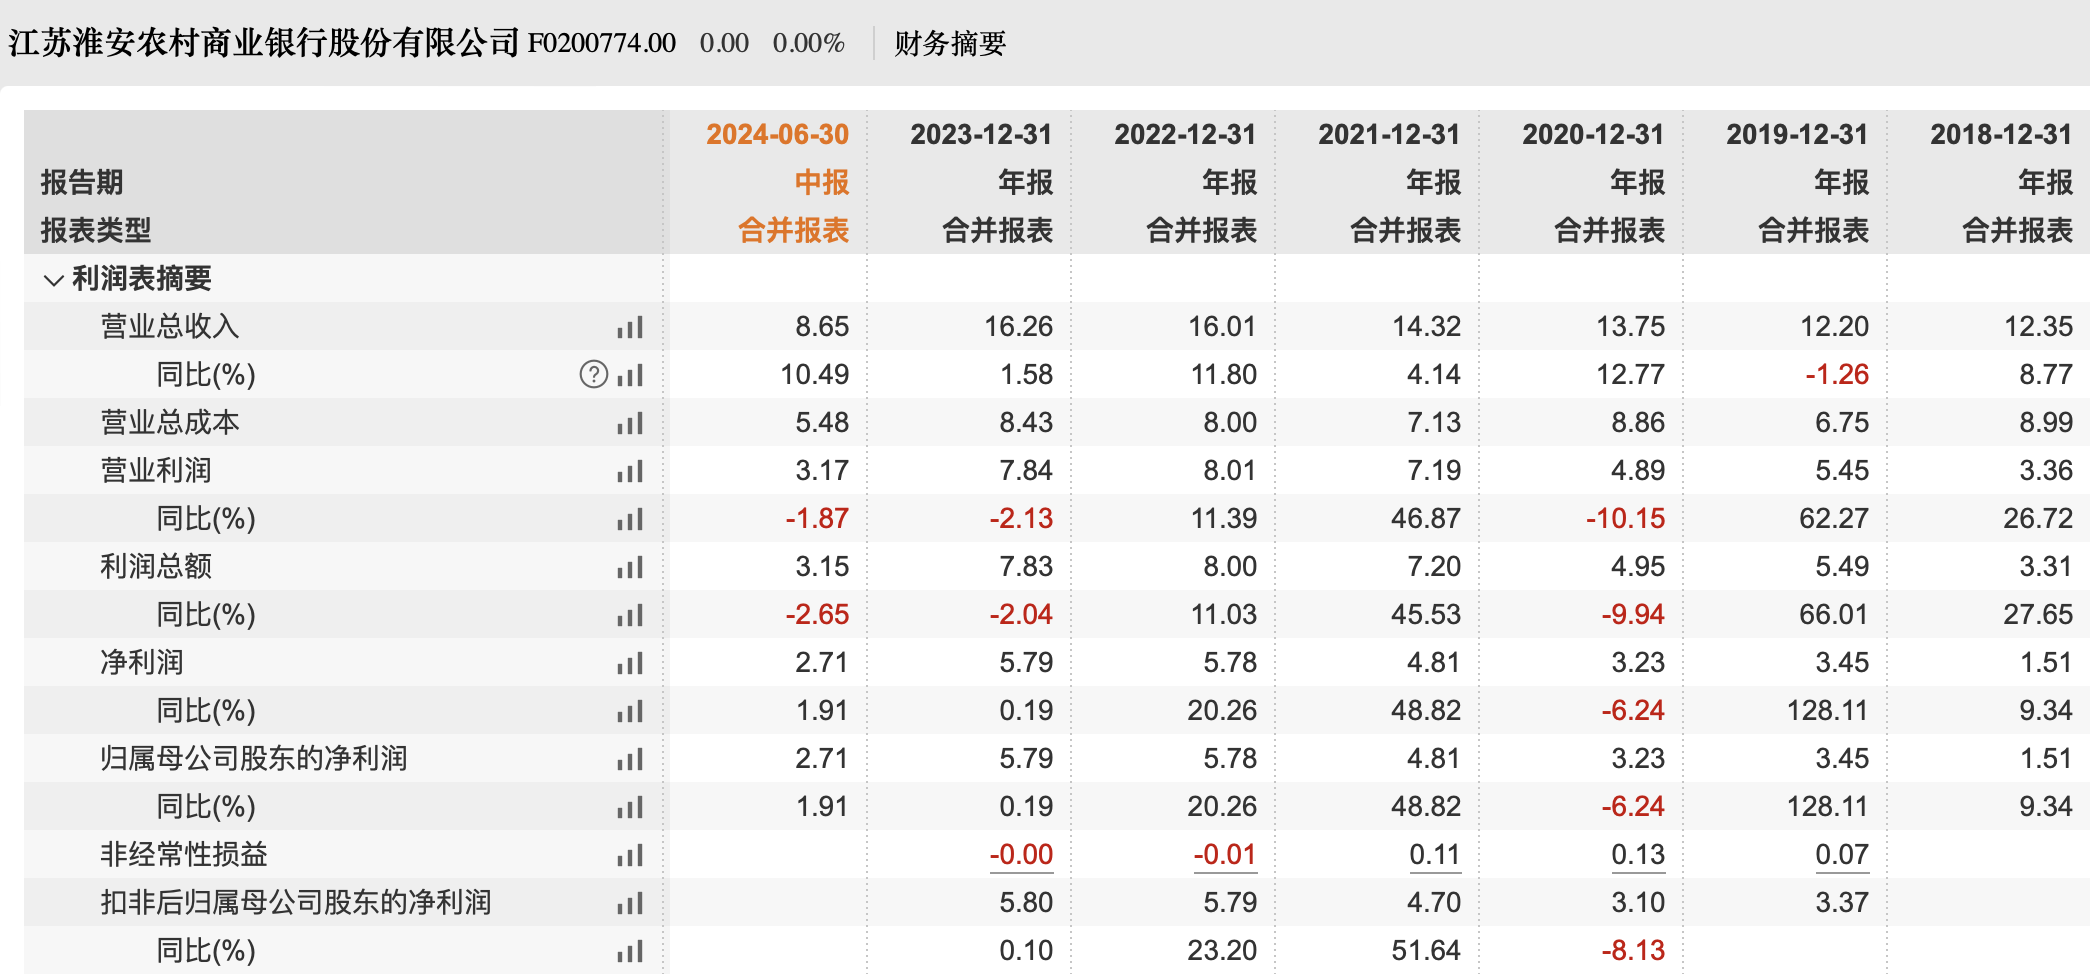Click the 27.65 cell in 2018 column
2090x974 pixels.
2038,615
